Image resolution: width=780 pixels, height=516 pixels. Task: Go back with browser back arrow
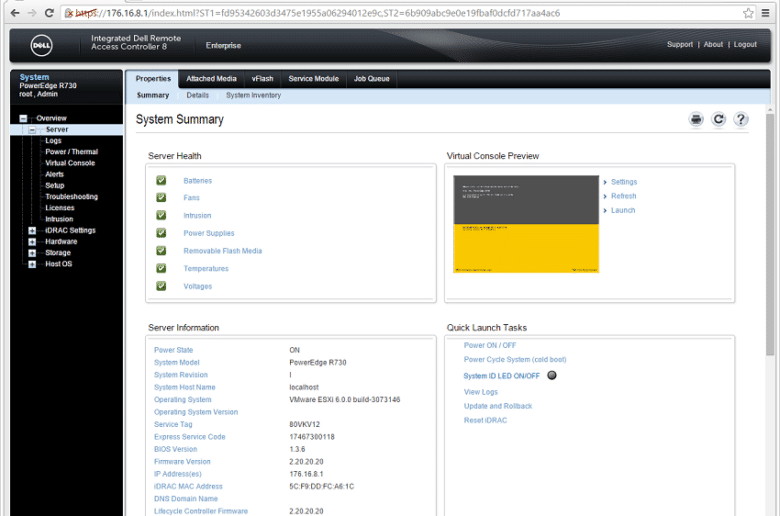click(15, 13)
